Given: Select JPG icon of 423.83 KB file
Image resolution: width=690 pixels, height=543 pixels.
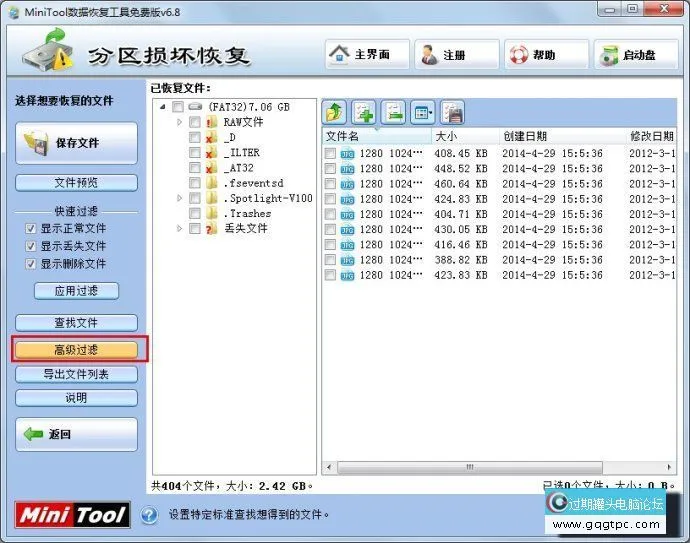Looking at the screenshot, I should point(347,275).
